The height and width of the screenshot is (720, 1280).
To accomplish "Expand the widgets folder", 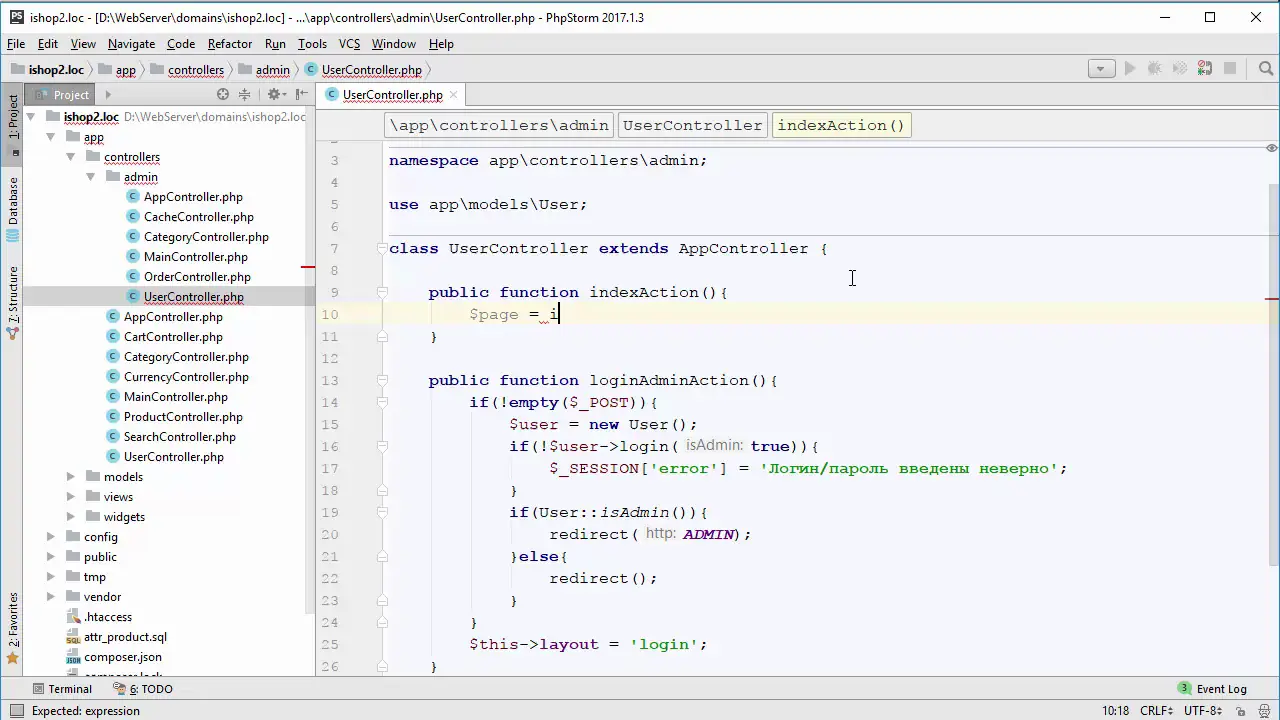I will pyautogui.click(x=71, y=517).
